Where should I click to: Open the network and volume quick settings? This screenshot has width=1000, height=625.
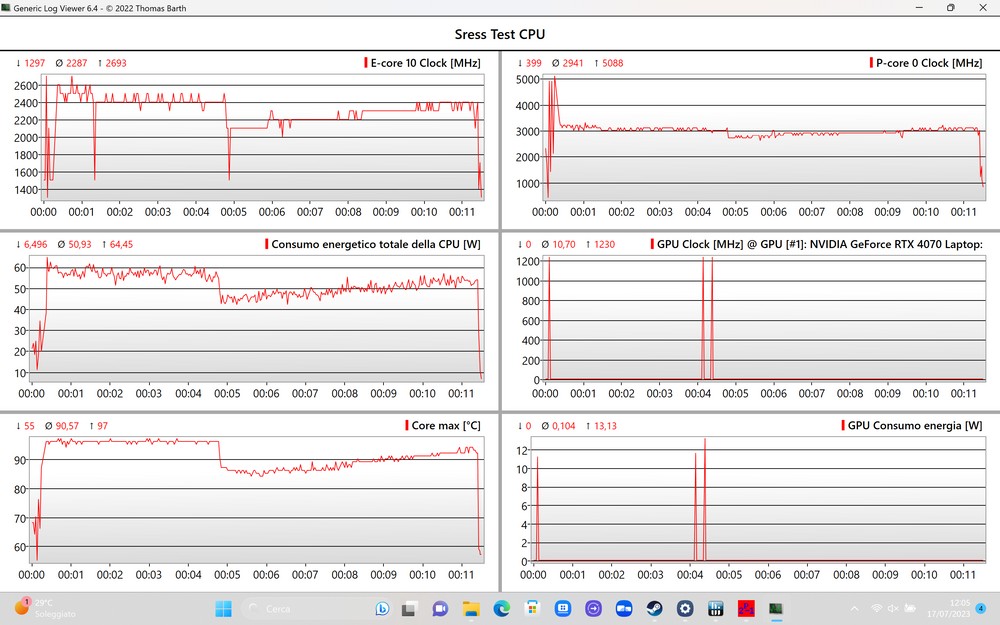click(887, 608)
